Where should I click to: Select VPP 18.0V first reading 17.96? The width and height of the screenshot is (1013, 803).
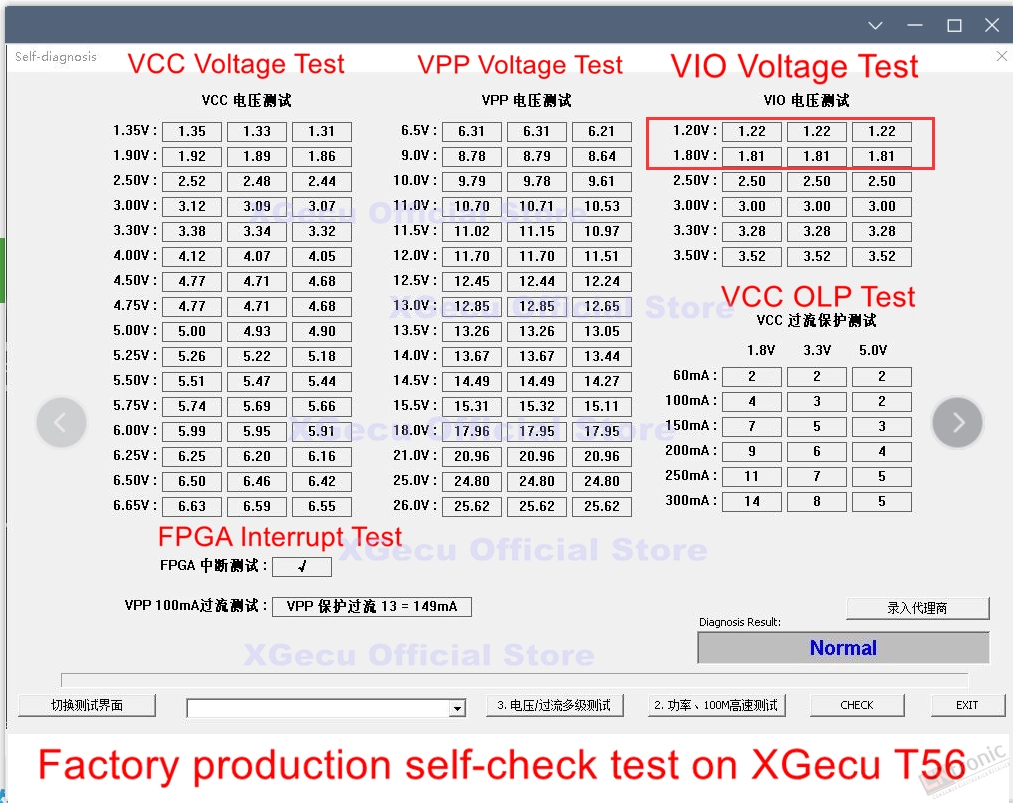[x=472, y=432]
